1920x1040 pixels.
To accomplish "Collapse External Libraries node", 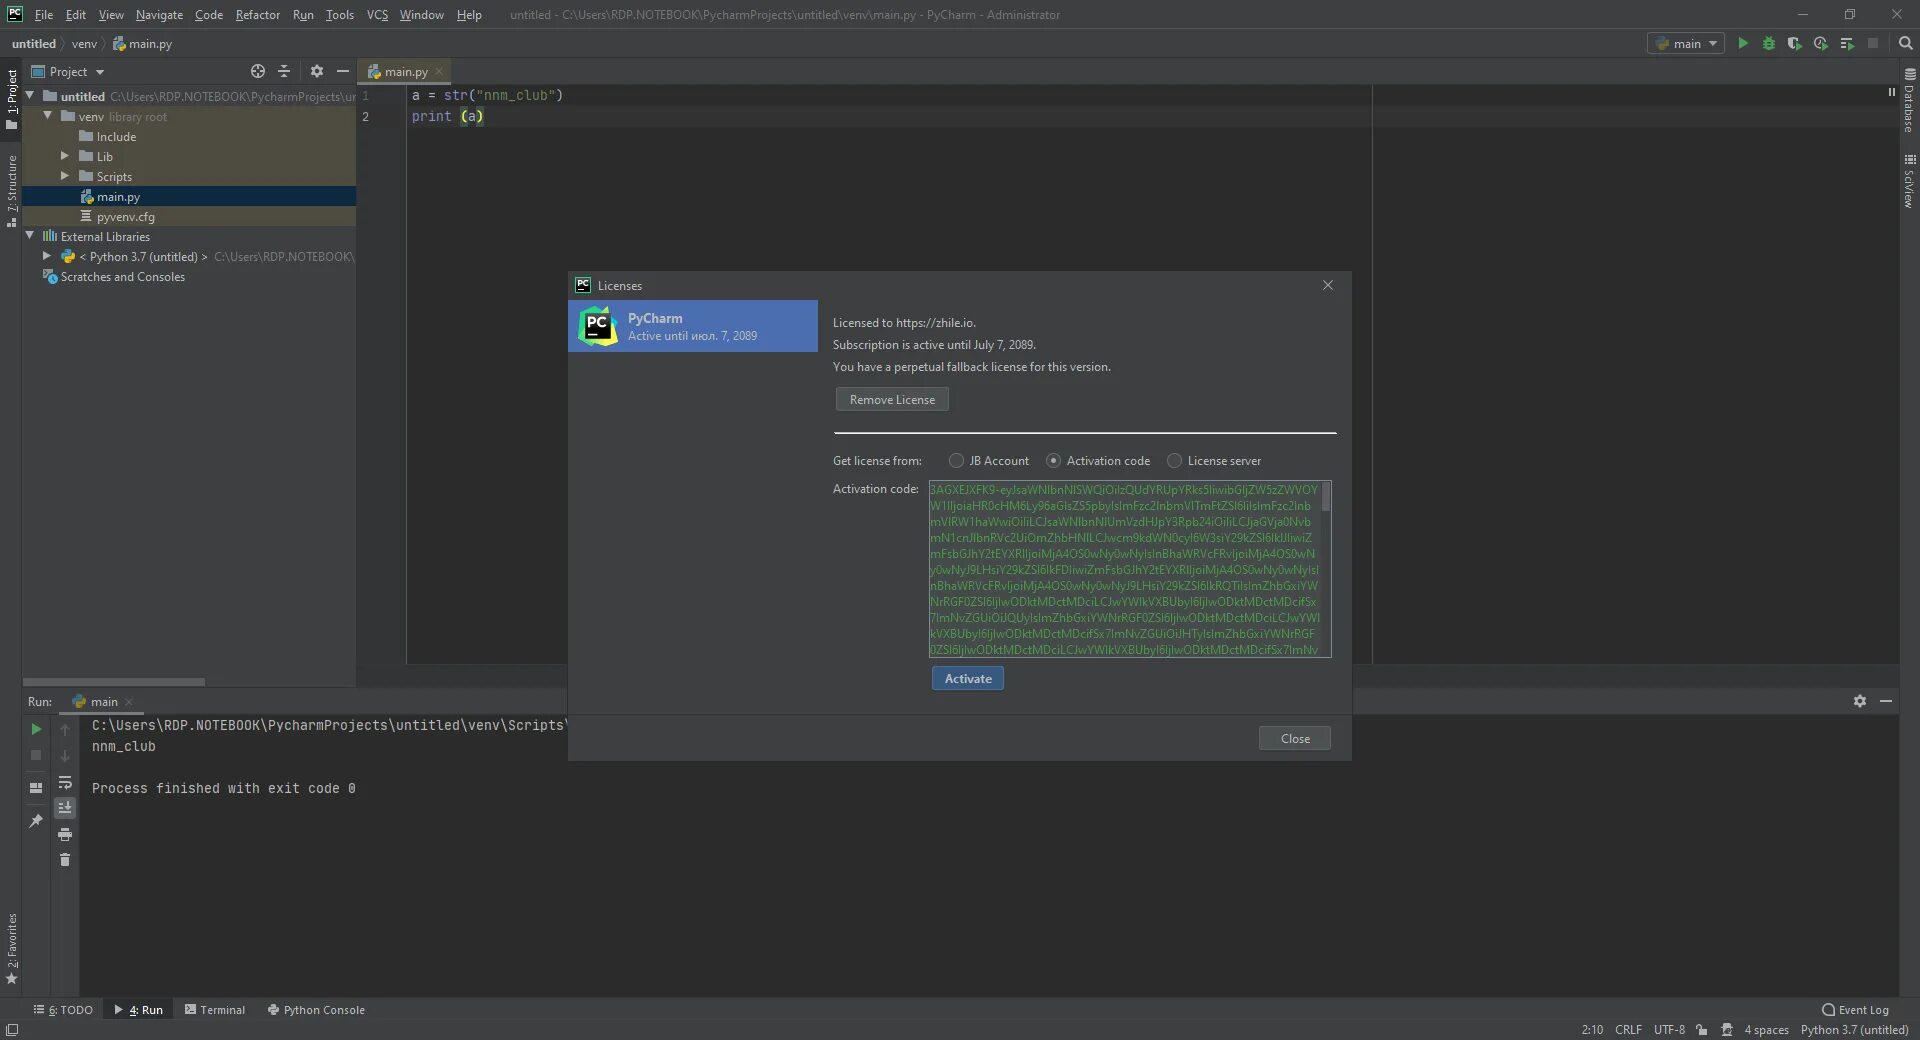I will tap(30, 236).
